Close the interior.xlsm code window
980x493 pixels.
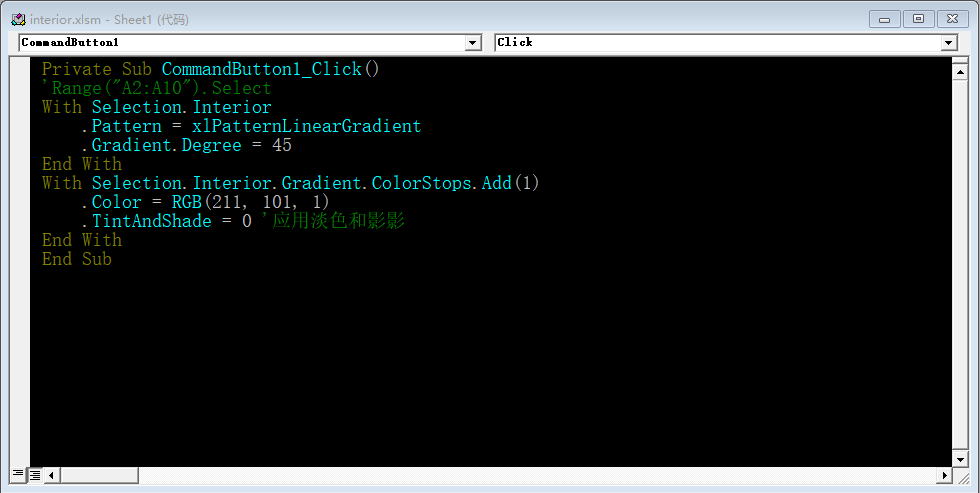point(951,19)
